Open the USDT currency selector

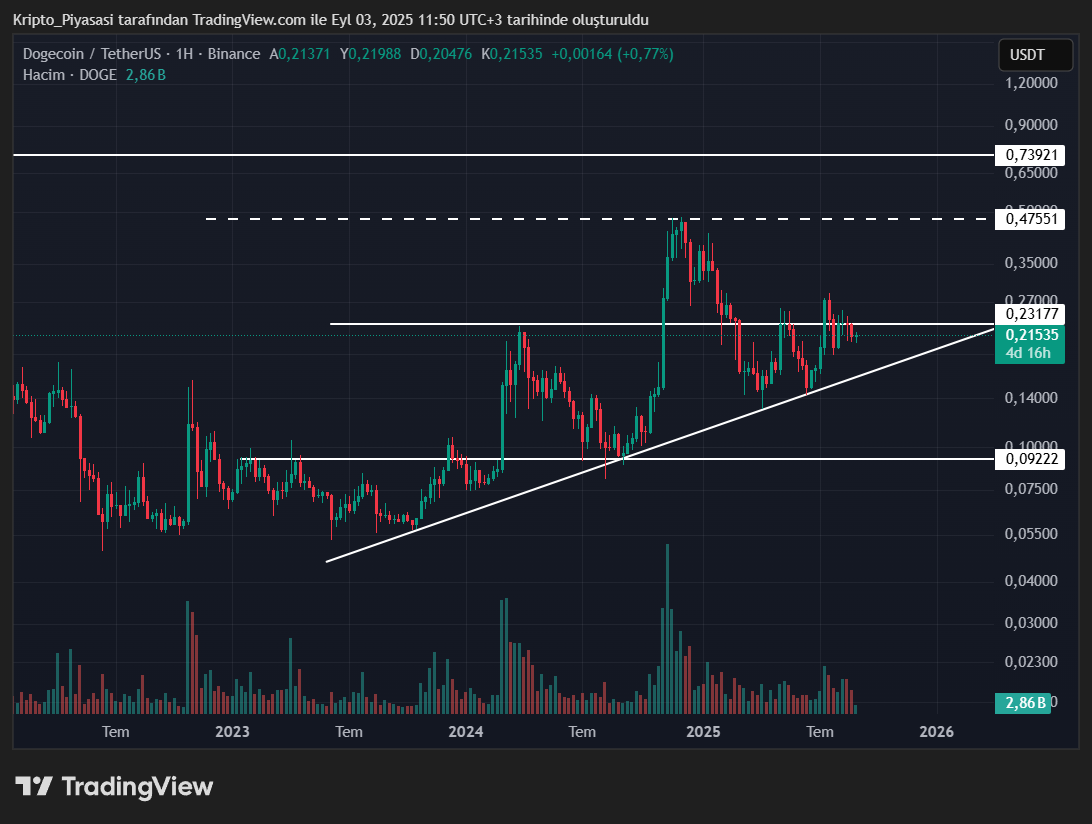tap(1036, 55)
